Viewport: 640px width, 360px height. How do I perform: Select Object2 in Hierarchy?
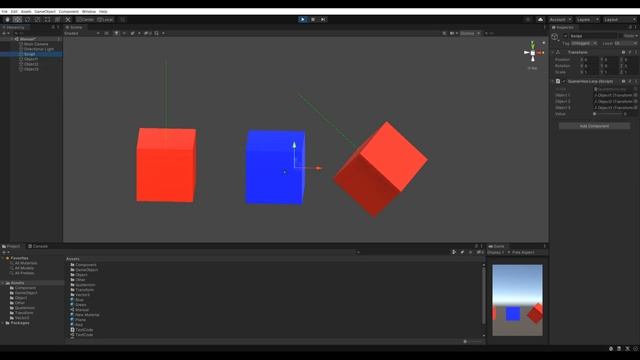pos(31,64)
